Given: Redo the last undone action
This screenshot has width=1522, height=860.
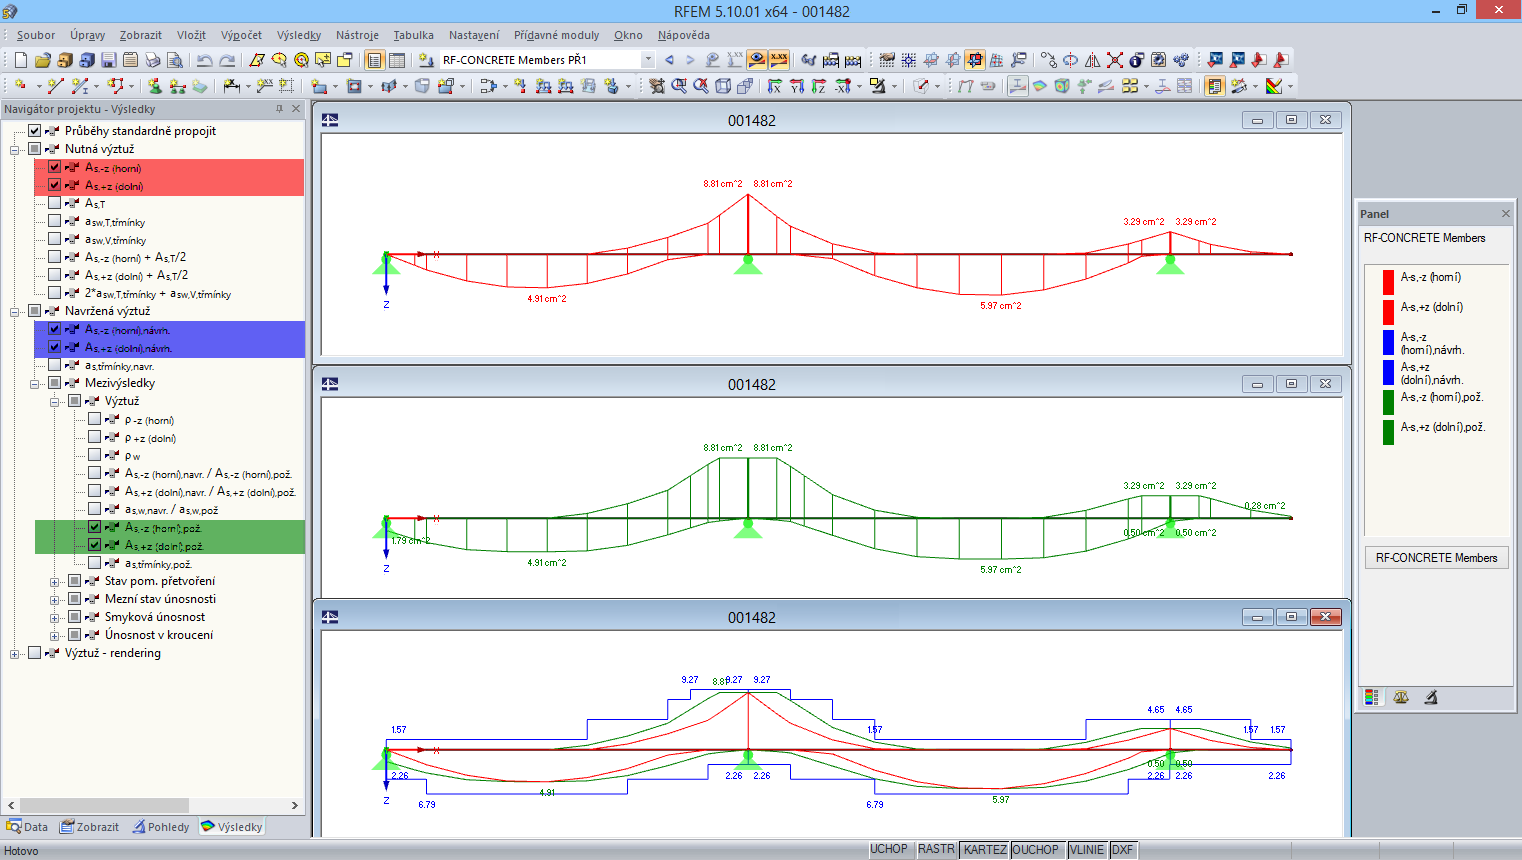Looking at the screenshot, I should click(x=227, y=60).
